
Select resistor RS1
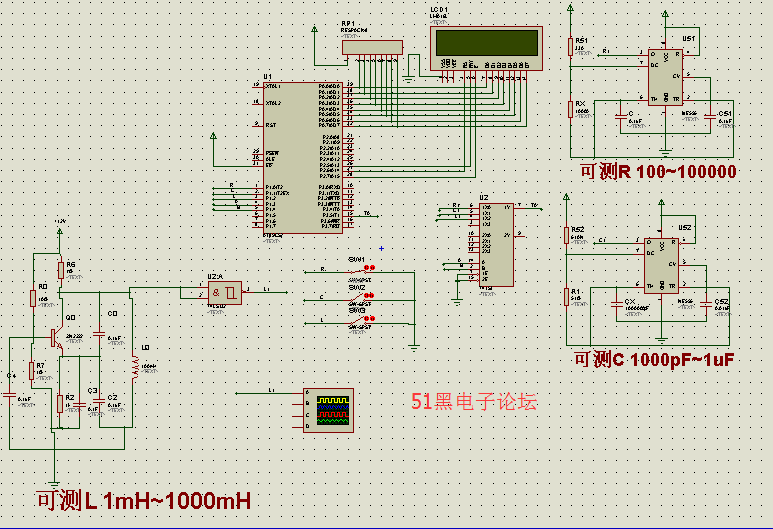[x=570, y=47]
